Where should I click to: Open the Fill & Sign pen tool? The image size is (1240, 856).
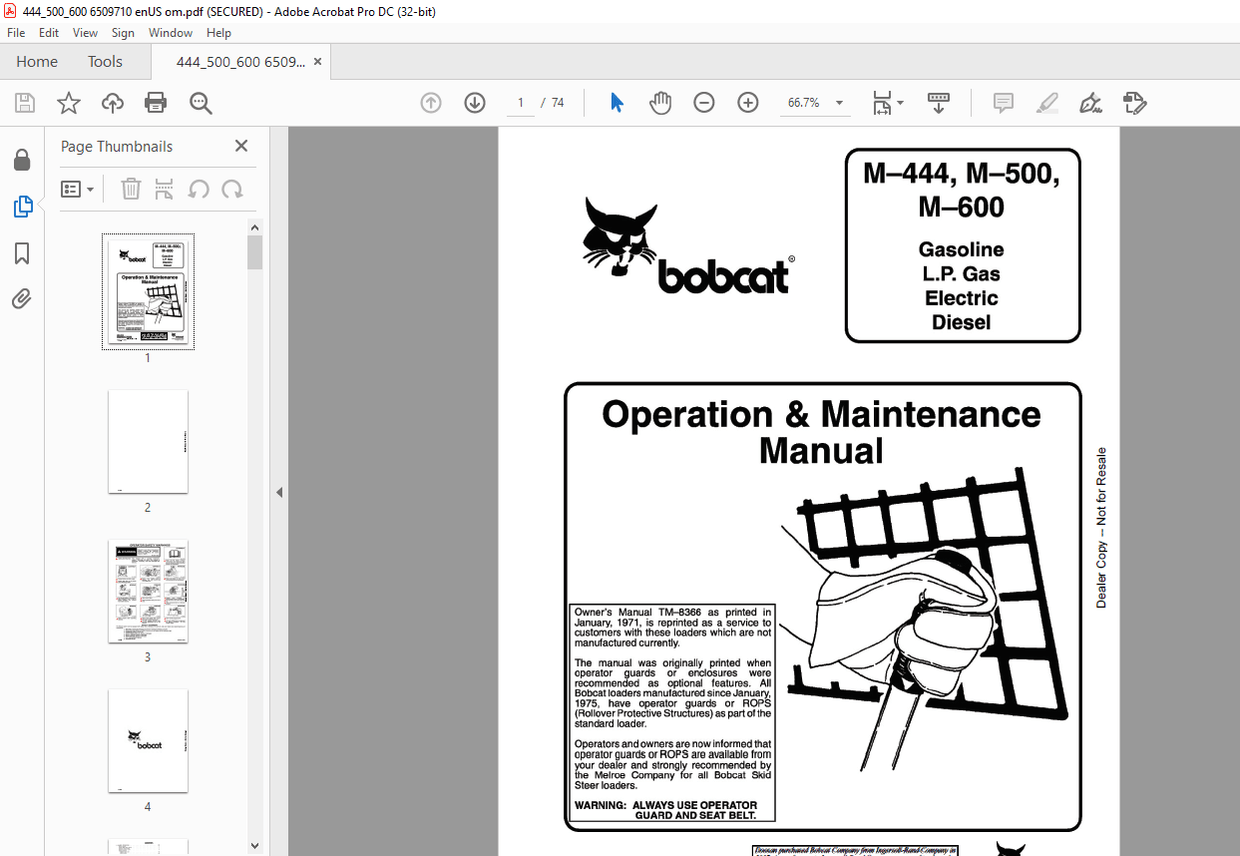[x=1090, y=103]
